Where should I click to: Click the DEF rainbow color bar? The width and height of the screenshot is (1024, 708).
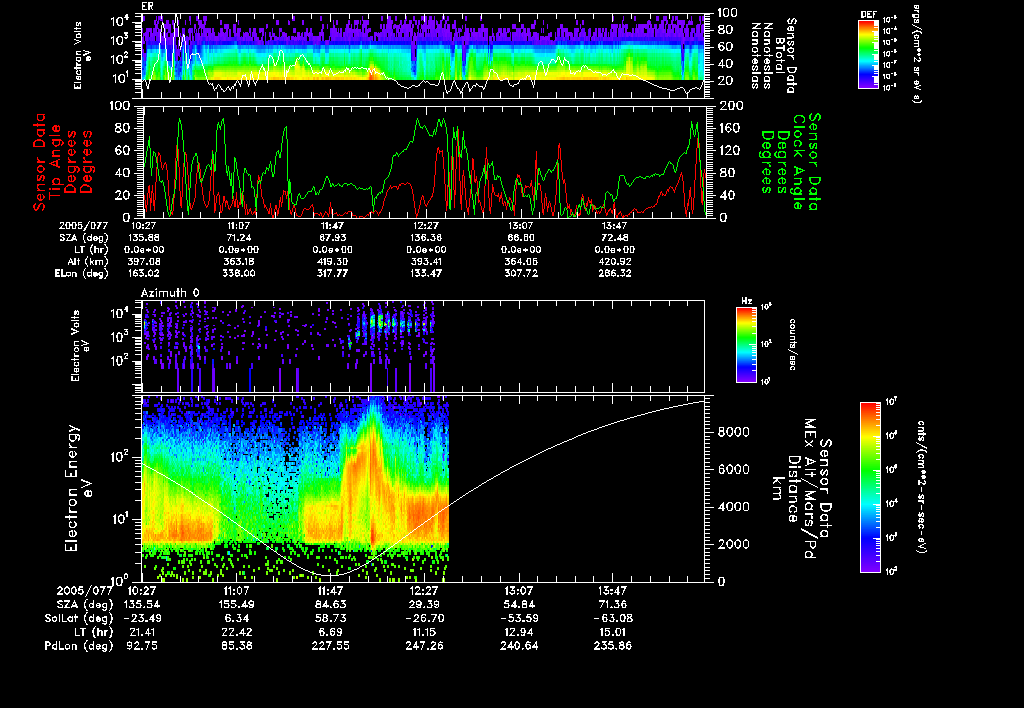(868, 54)
